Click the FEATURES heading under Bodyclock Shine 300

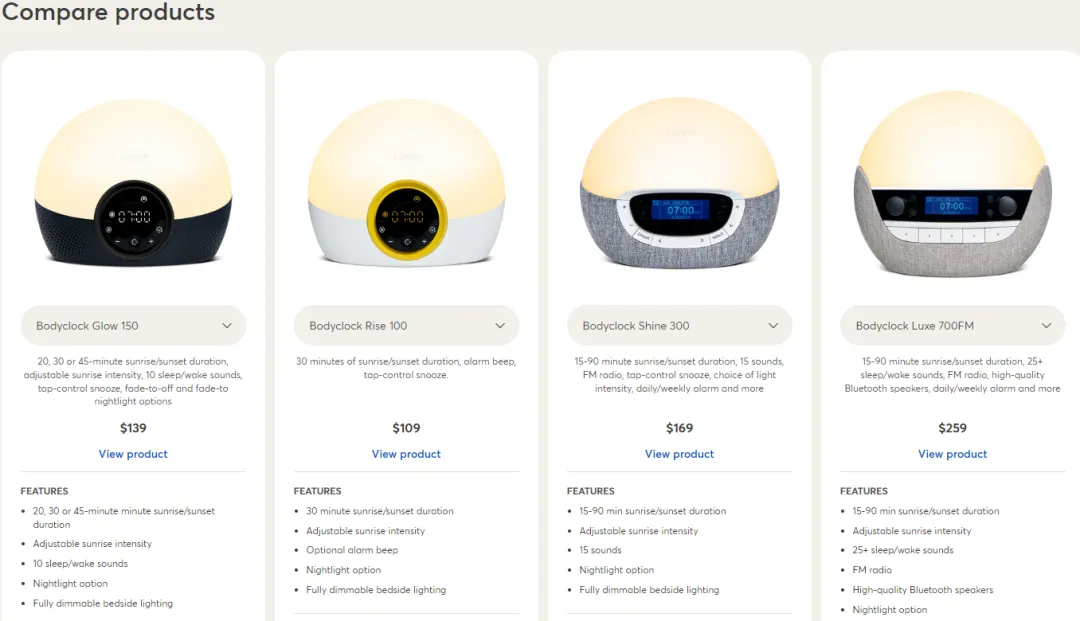[590, 491]
